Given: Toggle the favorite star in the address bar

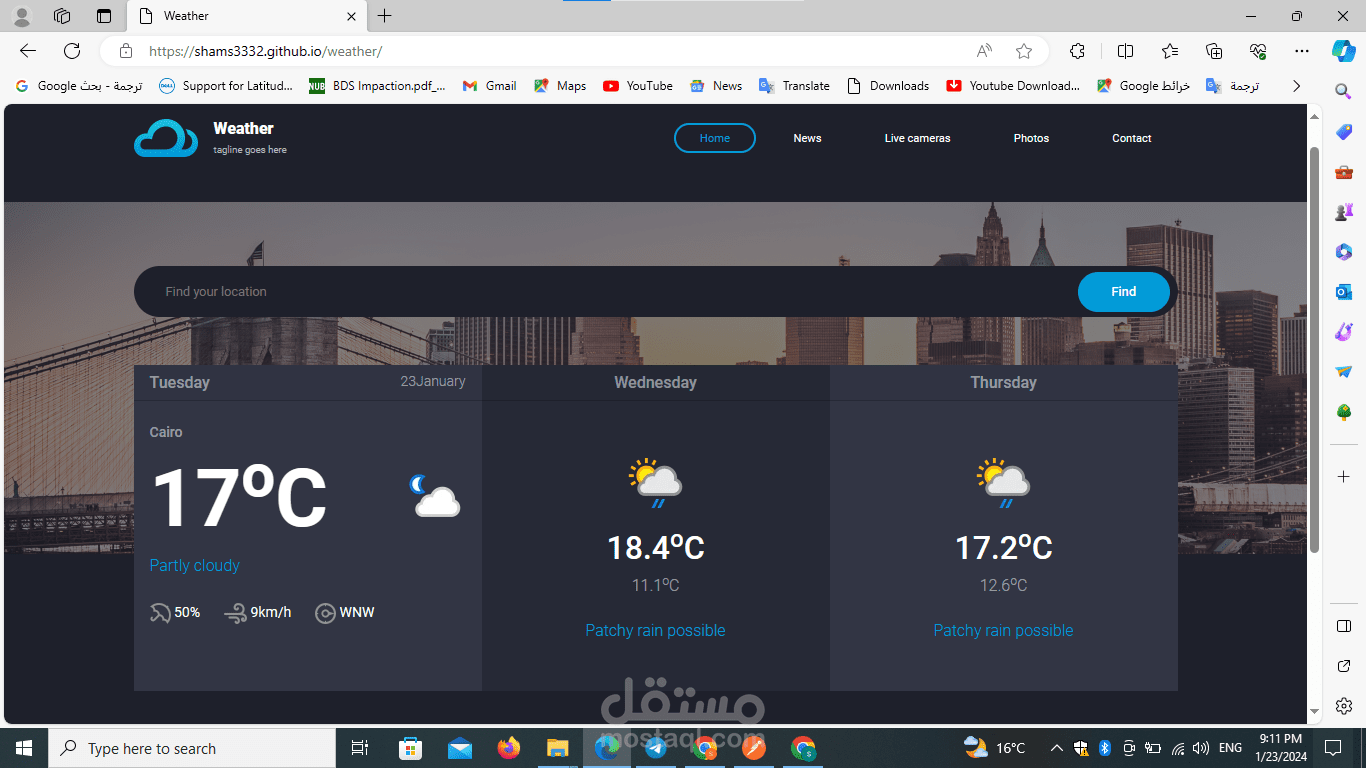Looking at the screenshot, I should point(1025,51).
